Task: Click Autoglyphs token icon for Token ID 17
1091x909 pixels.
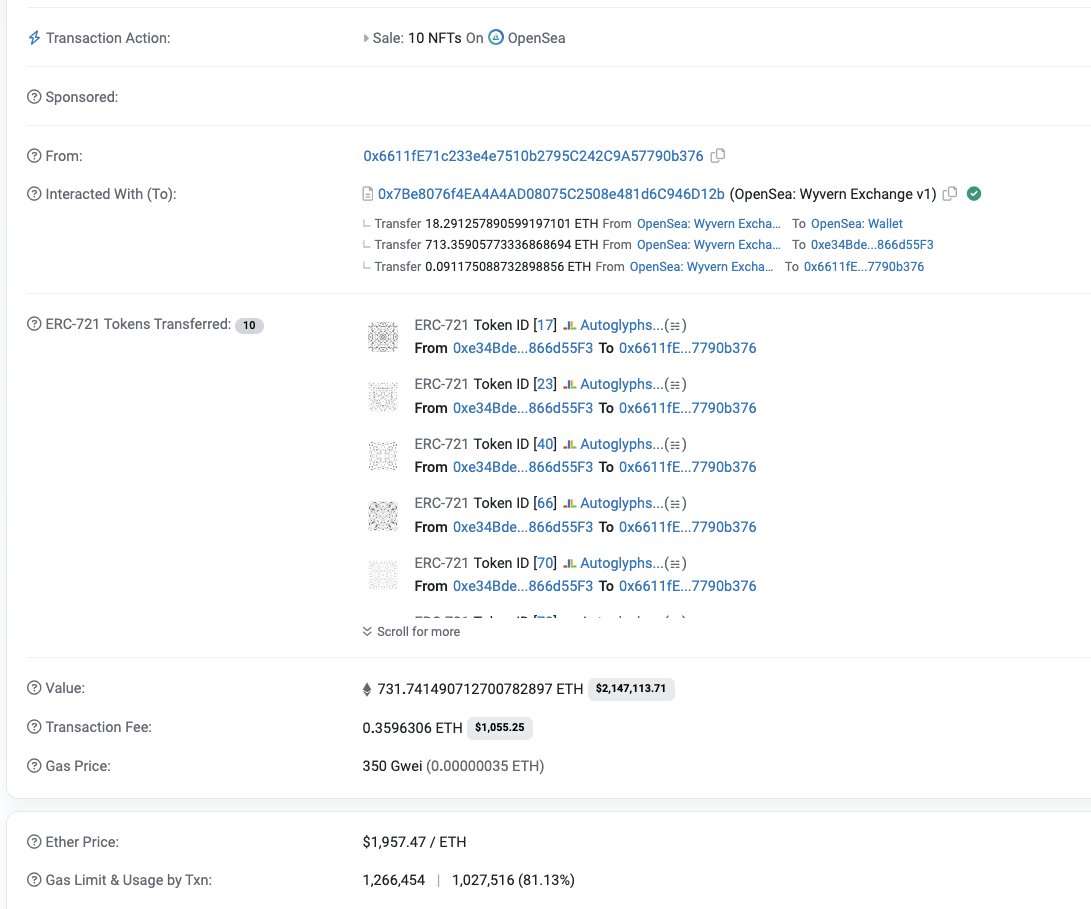Action: pyautogui.click(x=569, y=325)
